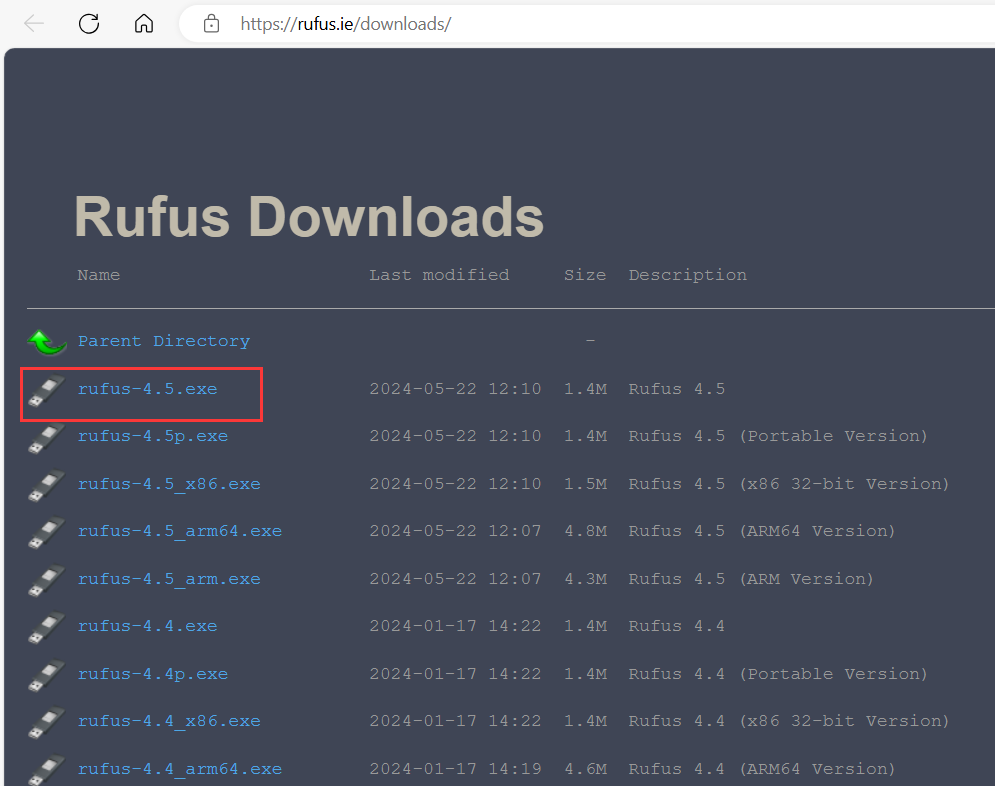995x786 pixels.
Task: Sort listing by the Name column header
Action: coord(98,275)
